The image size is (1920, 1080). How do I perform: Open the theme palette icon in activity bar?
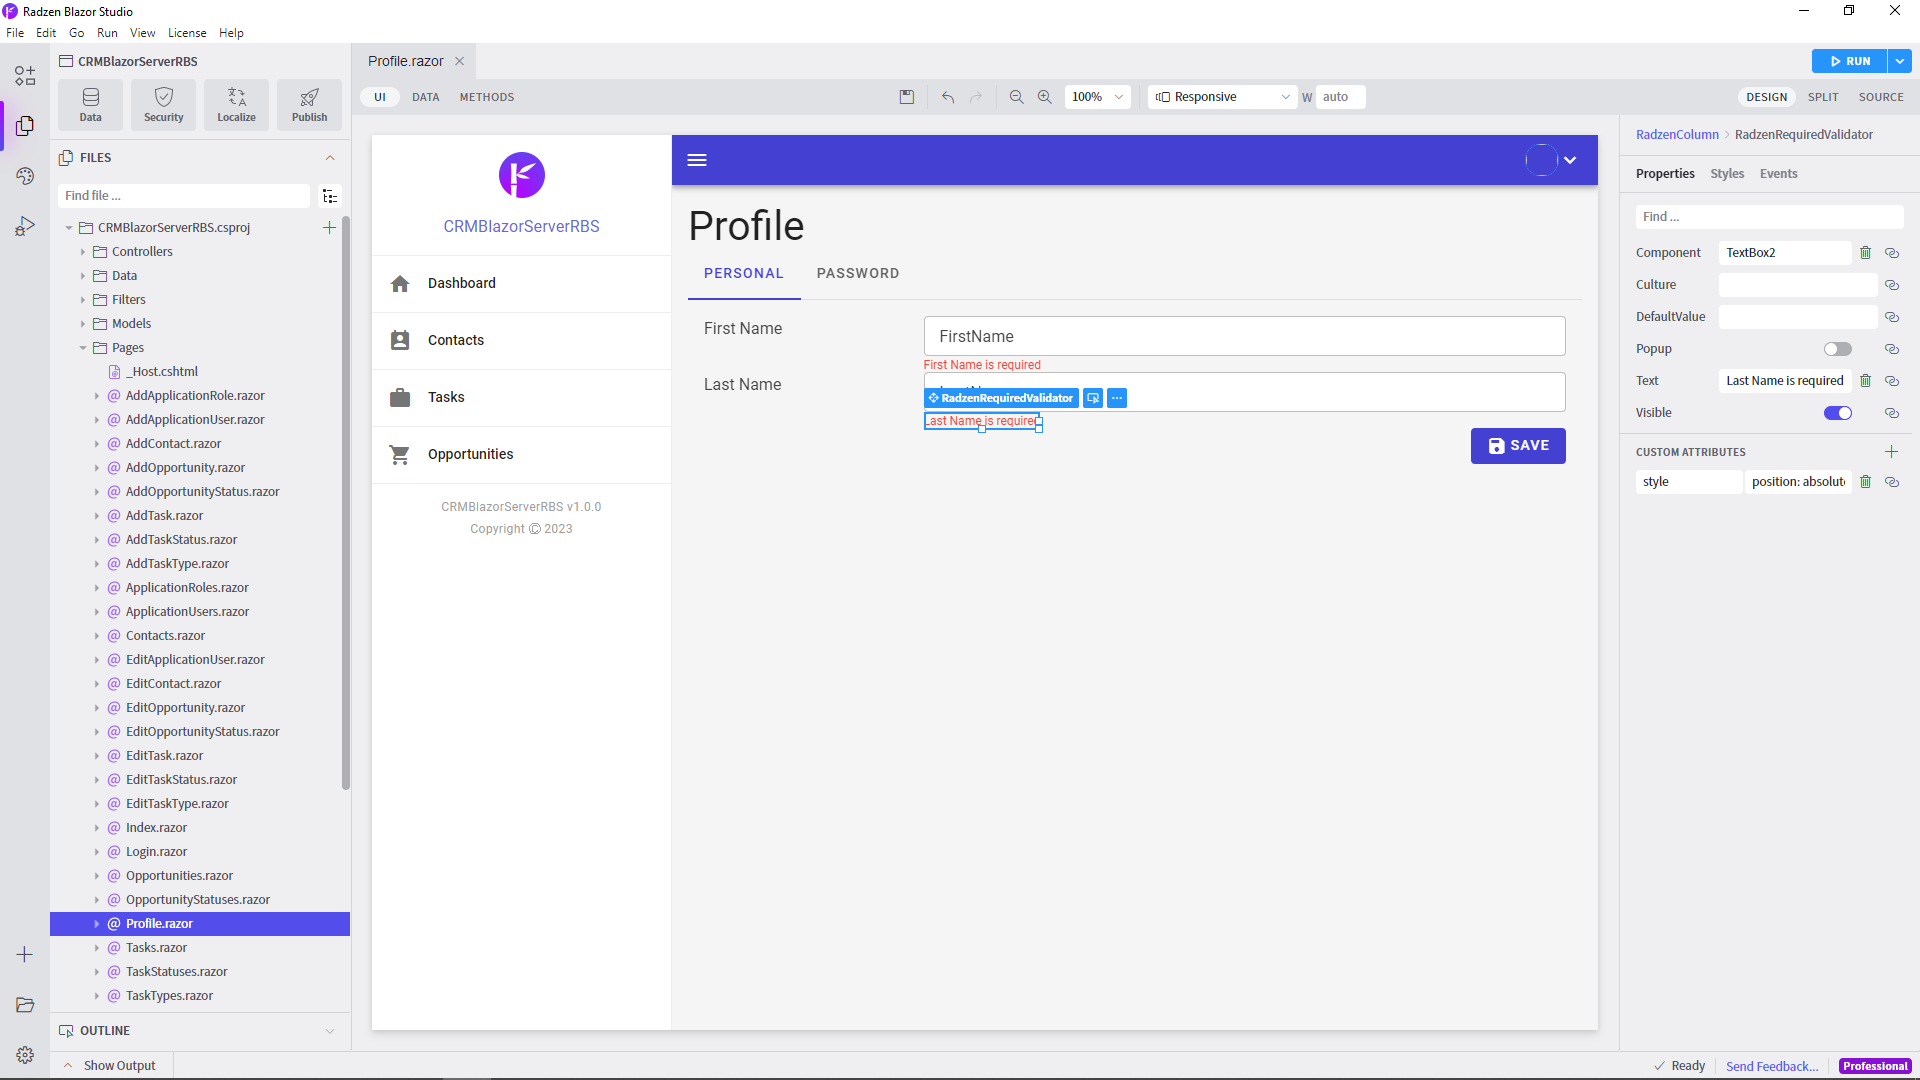pyautogui.click(x=25, y=176)
